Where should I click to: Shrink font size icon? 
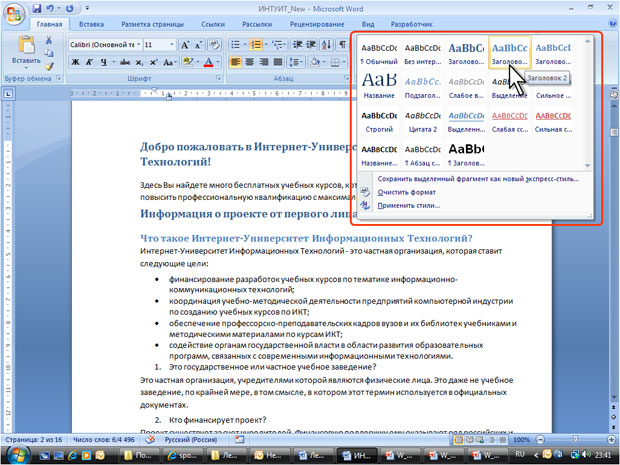click(198, 45)
